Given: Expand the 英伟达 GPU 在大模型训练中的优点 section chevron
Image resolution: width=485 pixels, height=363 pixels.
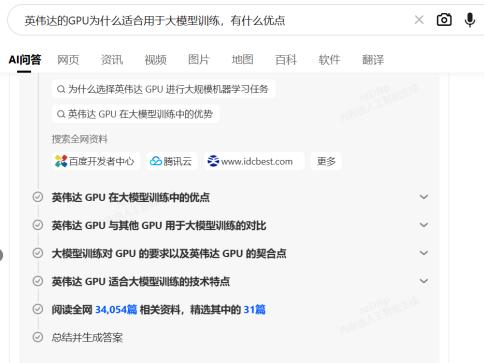Looking at the screenshot, I should coord(424,197).
